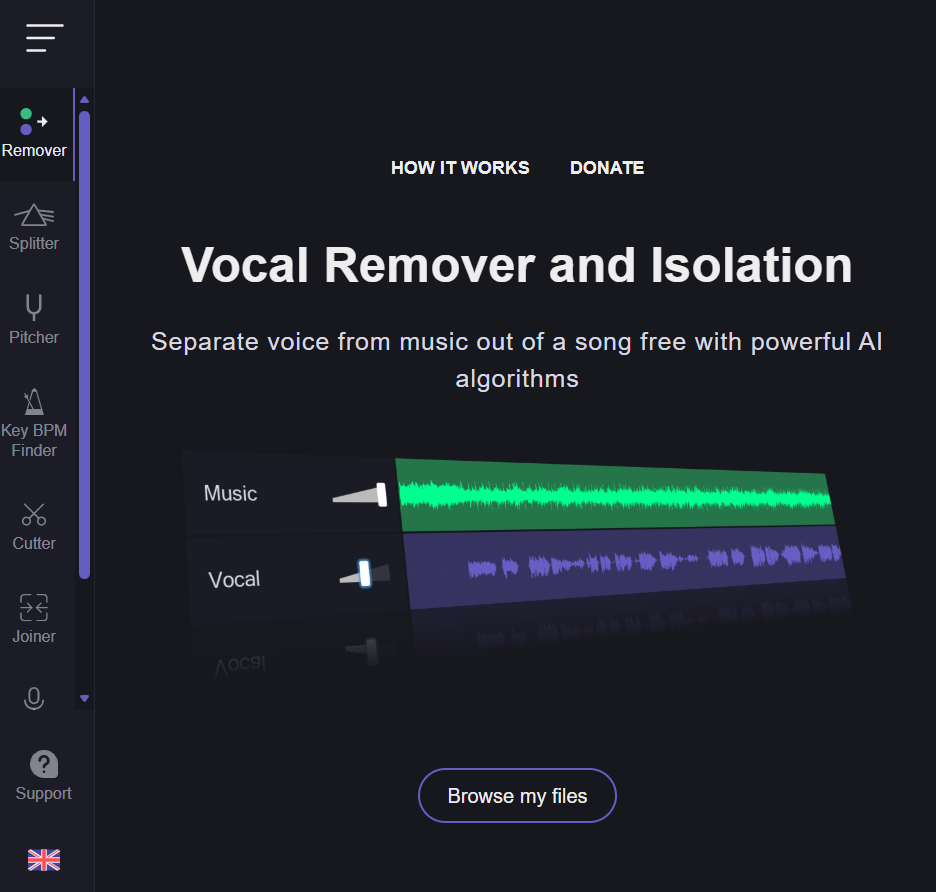The height and width of the screenshot is (892, 936).
Task: Open the DONATE page
Action: pos(606,167)
